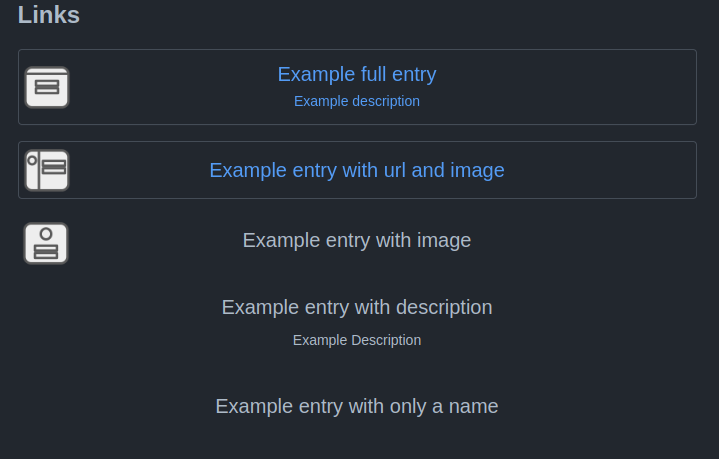Click the blue 'Example description' subtitle
The image size is (719, 459).
point(356,101)
